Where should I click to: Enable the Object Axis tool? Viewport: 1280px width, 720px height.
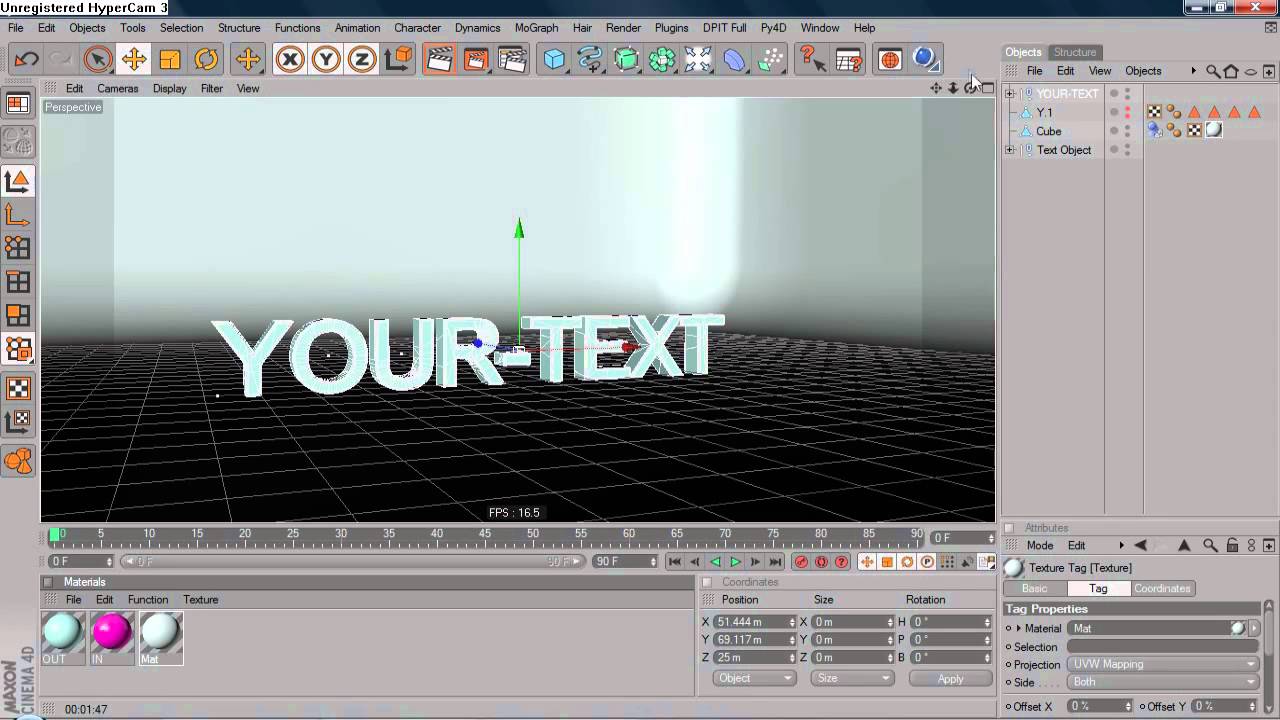(18, 215)
